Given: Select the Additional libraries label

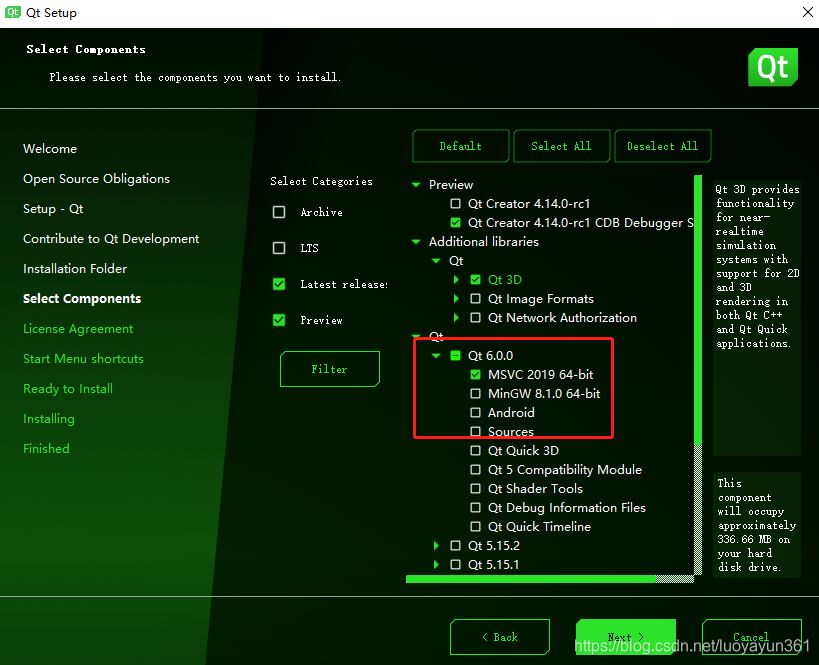Looking at the screenshot, I should click(484, 241).
